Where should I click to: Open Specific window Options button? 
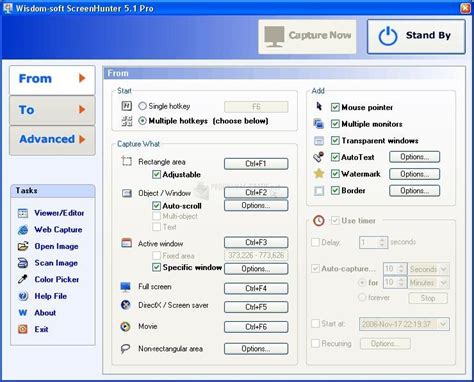(x=256, y=269)
